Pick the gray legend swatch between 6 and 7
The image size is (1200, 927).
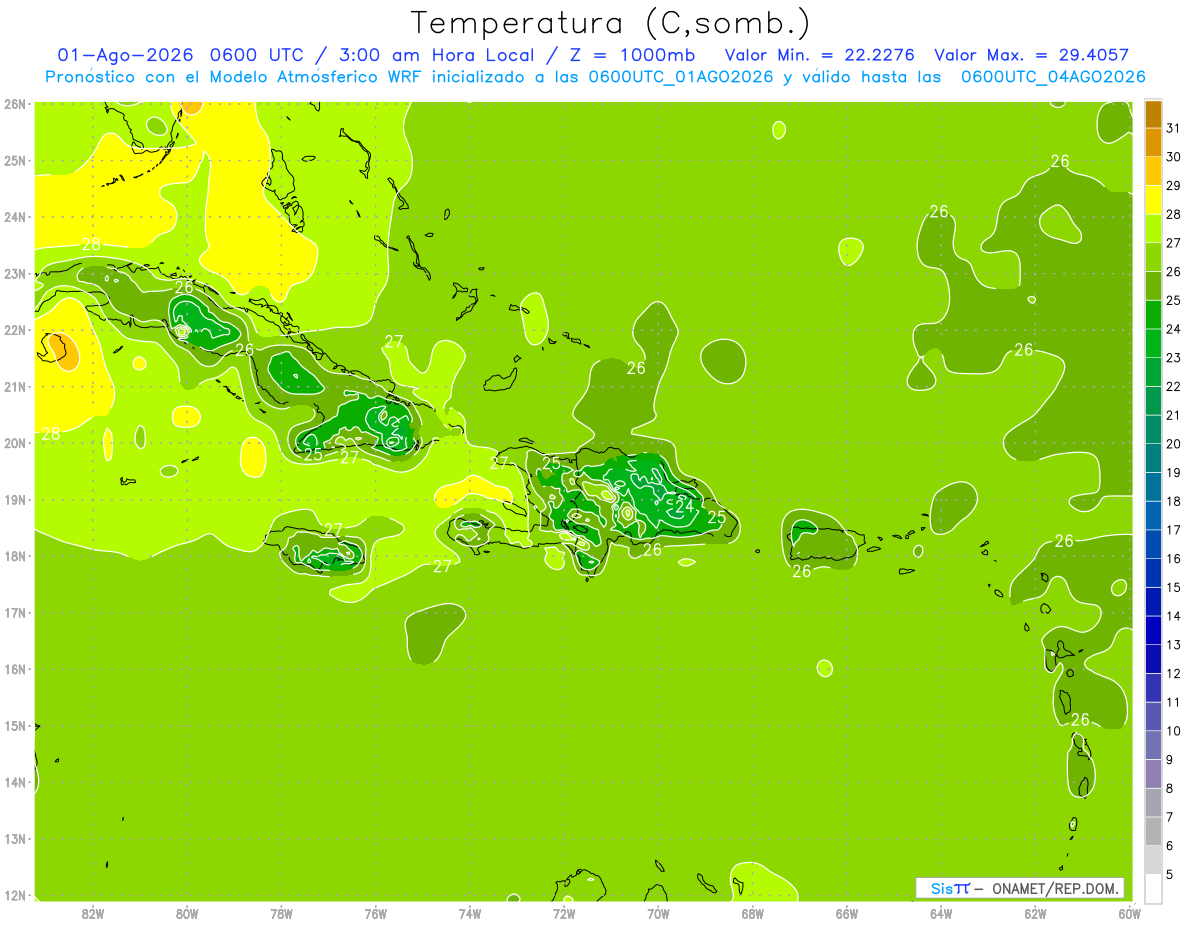tap(1153, 831)
